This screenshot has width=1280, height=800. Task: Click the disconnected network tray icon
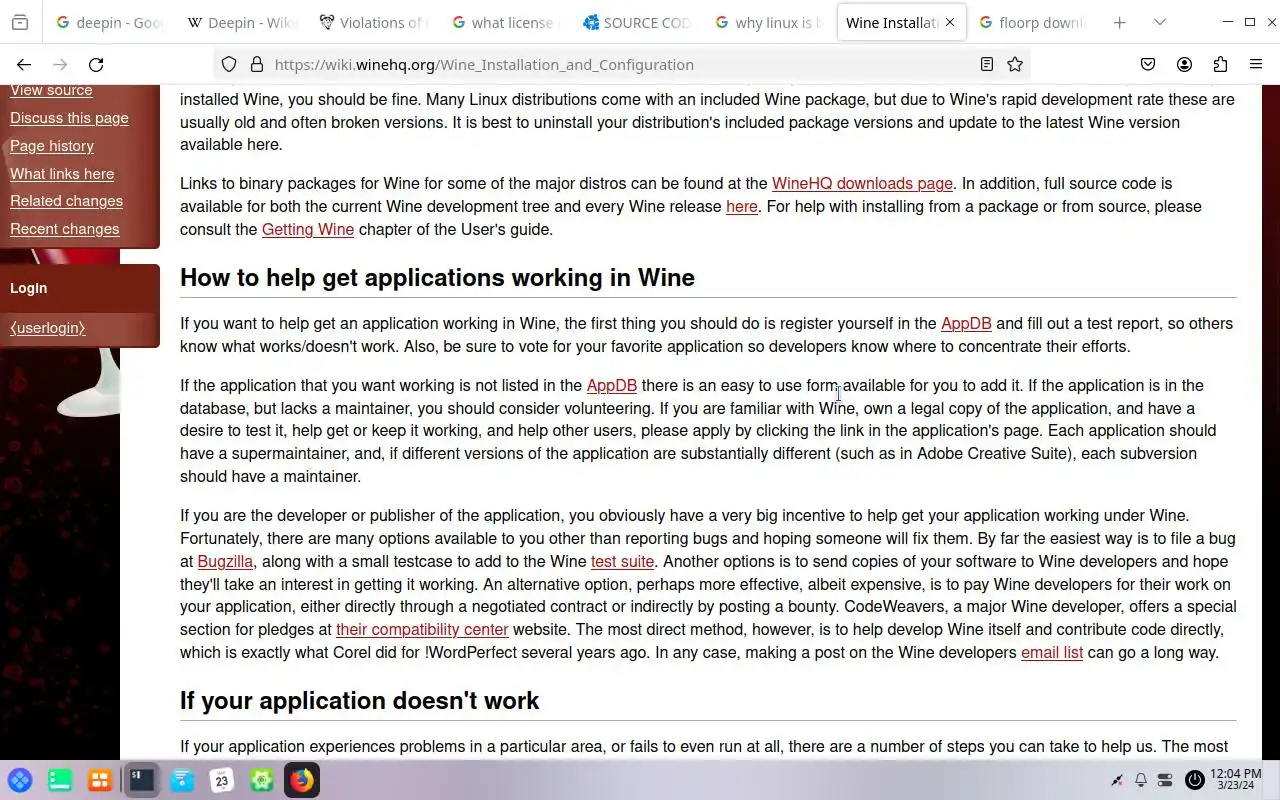1117,780
